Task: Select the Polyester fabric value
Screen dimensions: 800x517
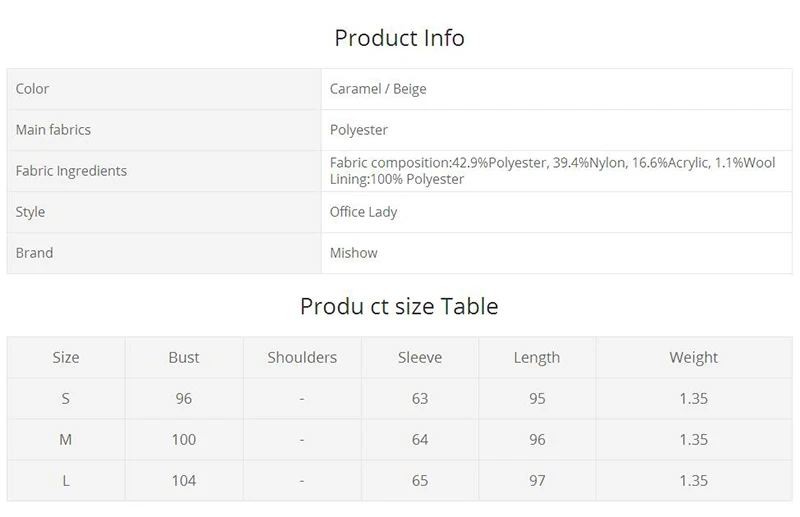Action: 359,130
